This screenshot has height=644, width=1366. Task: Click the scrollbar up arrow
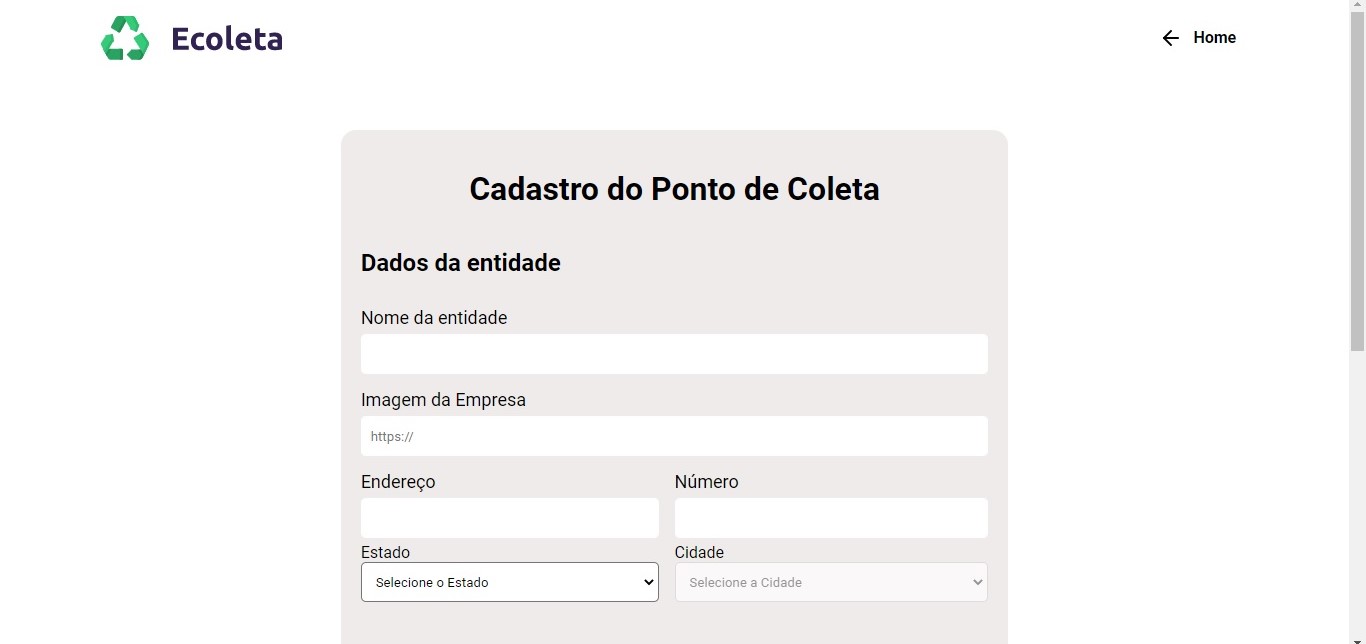pyautogui.click(x=1358, y=6)
